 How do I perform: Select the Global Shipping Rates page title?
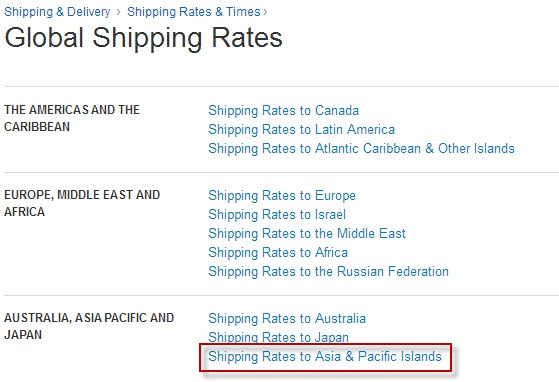tap(143, 38)
